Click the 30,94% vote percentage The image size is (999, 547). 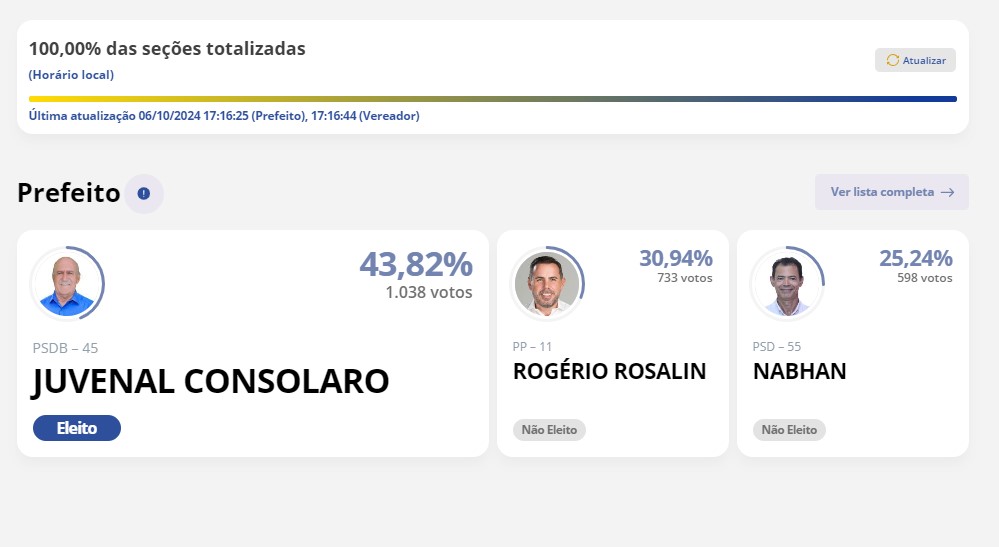click(676, 258)
